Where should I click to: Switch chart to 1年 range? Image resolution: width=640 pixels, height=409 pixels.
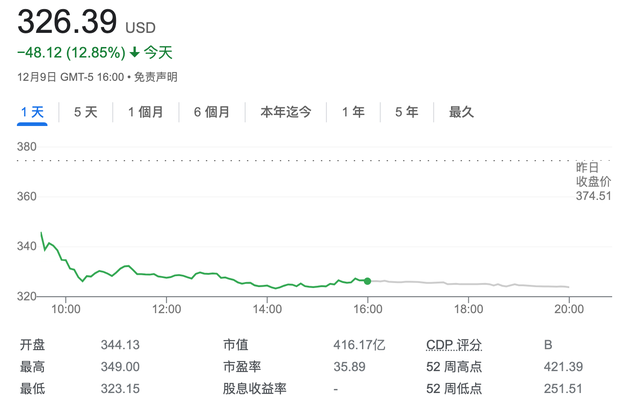click(x=353, y=112)
